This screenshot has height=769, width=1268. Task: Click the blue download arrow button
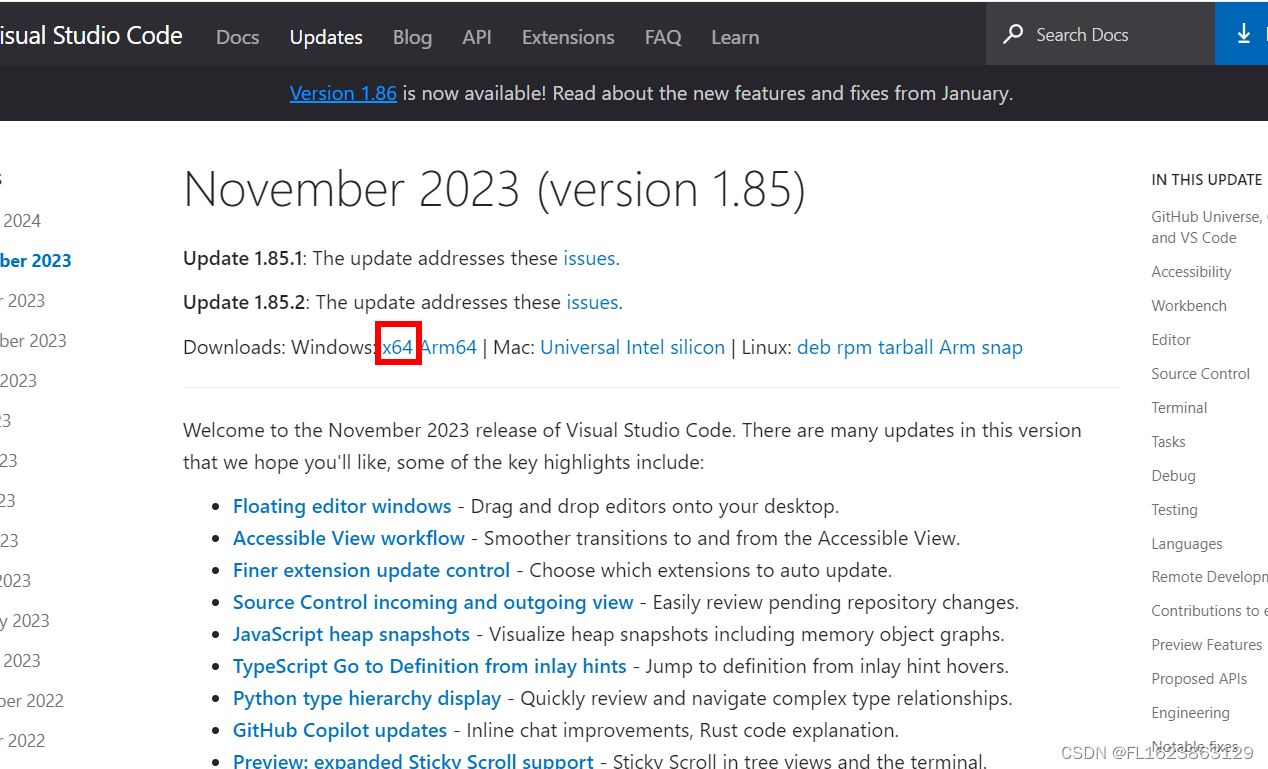point(1242,33)
